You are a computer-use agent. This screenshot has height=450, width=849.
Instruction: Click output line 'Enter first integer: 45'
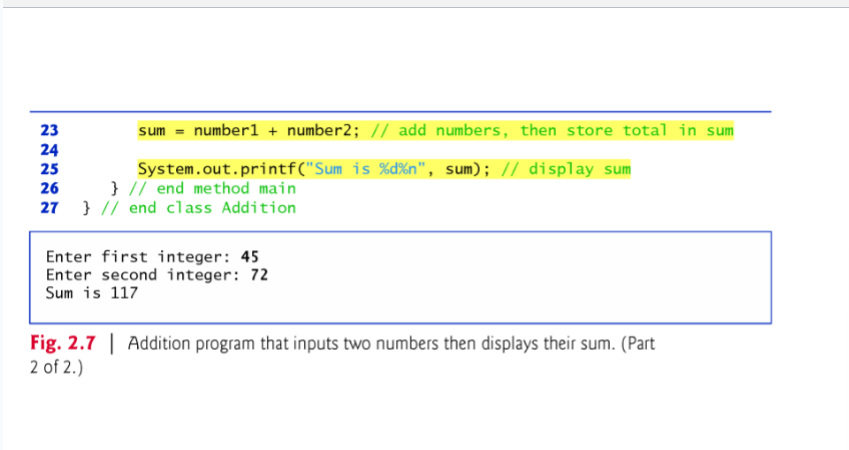pos(152,257)
